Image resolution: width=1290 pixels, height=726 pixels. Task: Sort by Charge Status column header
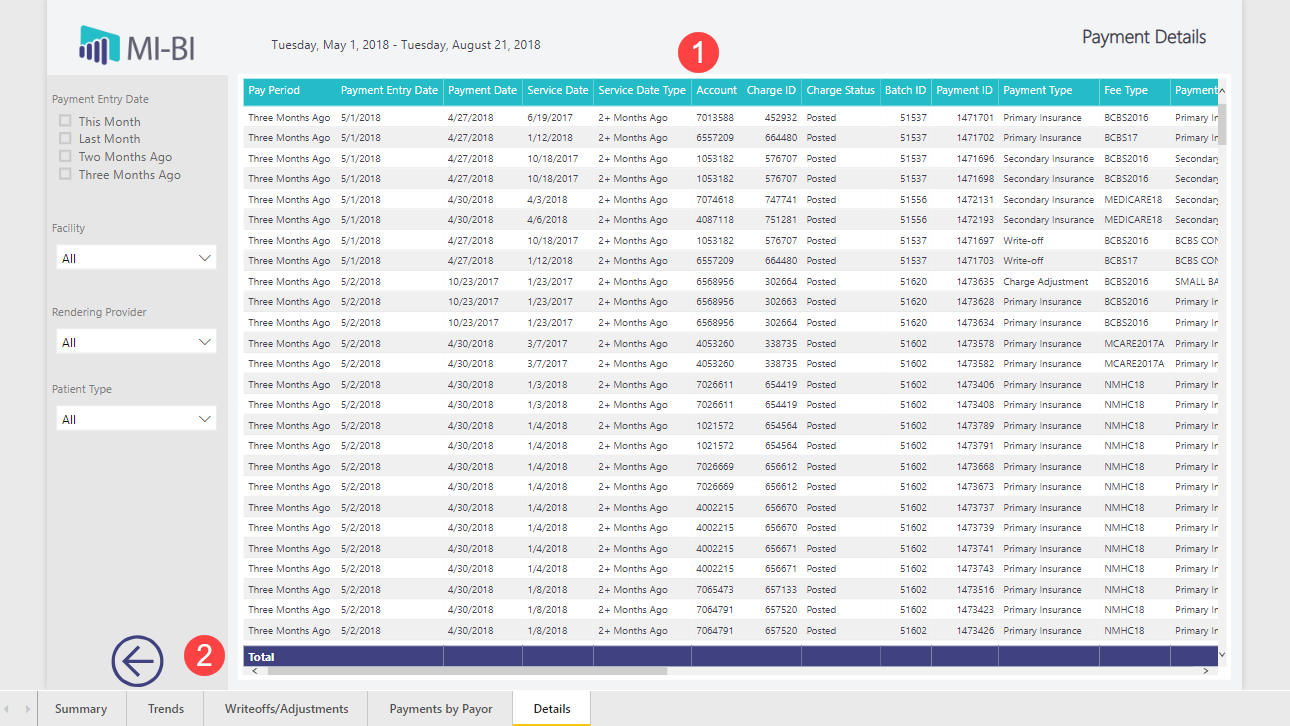point(840,90)
